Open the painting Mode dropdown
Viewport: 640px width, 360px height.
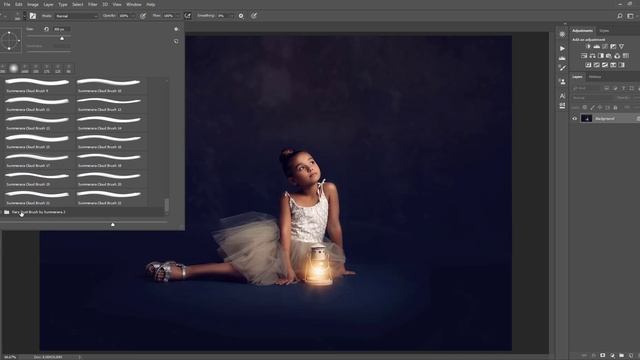(77, 16)
